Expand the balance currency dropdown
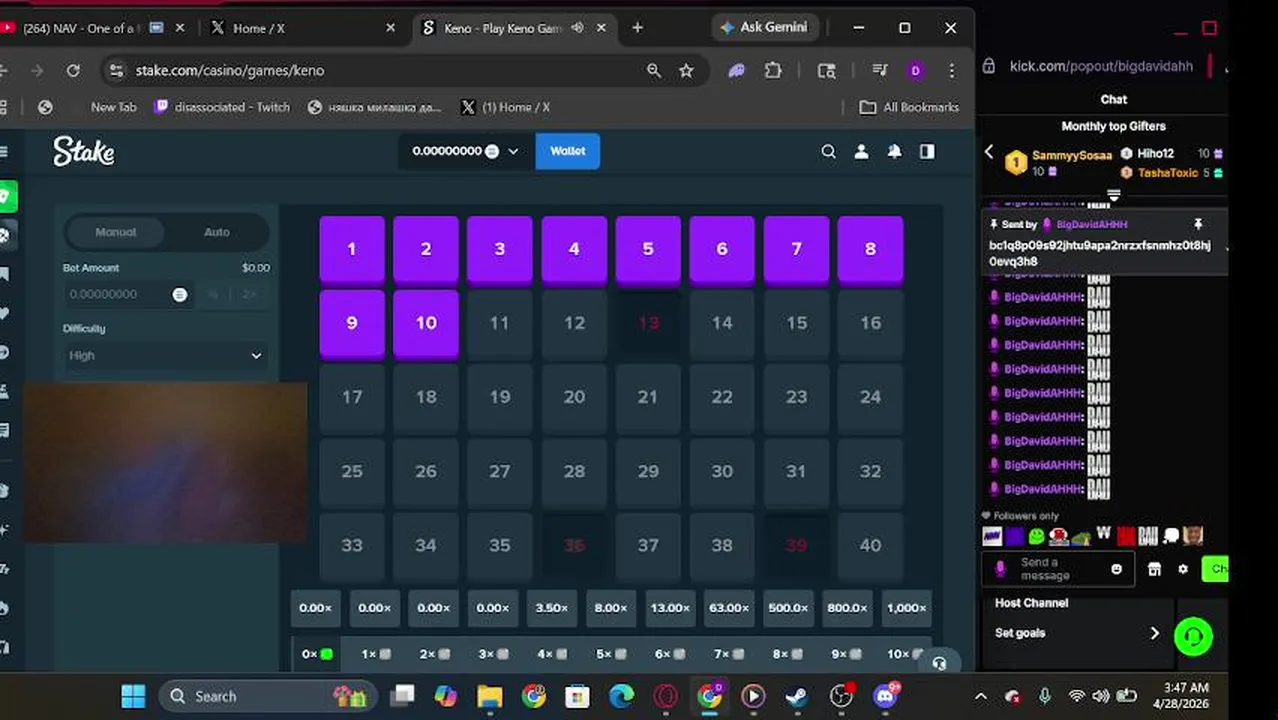The height and width of the screenshot is (720, 1278). click(x=513, y=151)
